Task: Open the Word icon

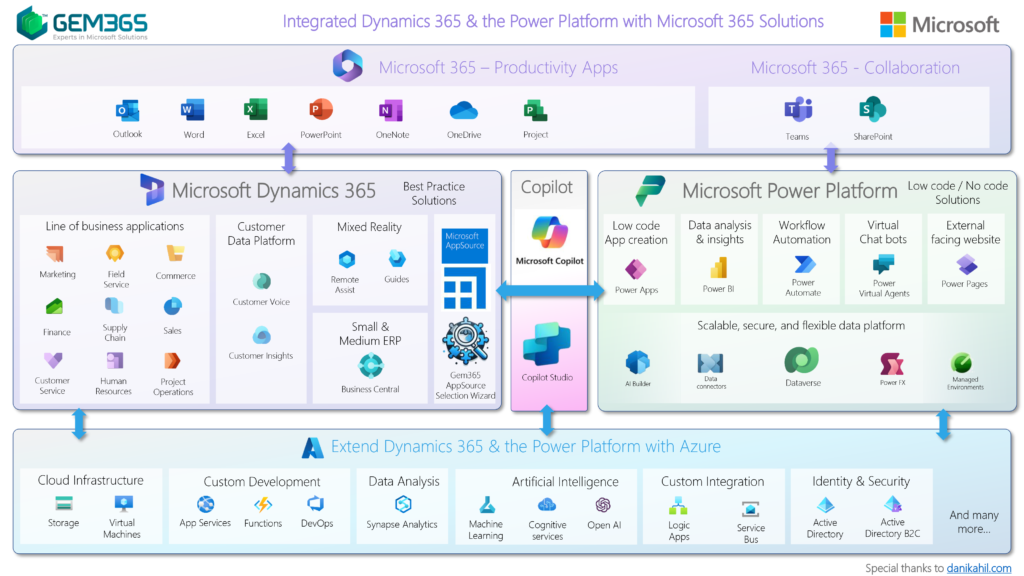Action: click(193, 110)
